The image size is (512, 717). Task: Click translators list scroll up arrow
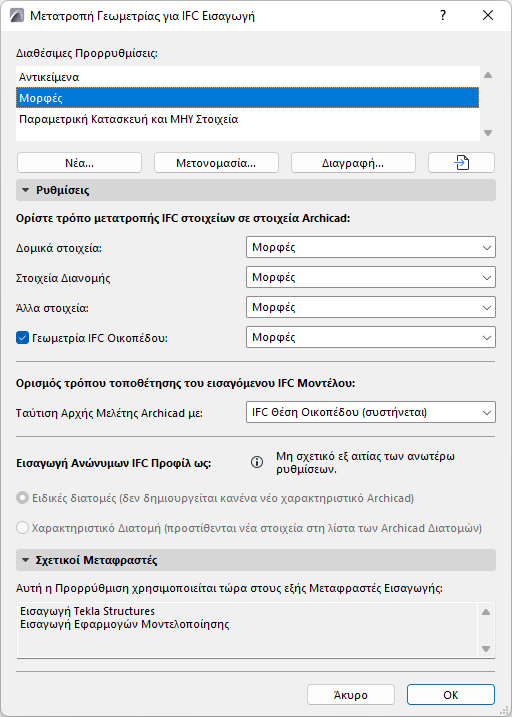[486, 612]
